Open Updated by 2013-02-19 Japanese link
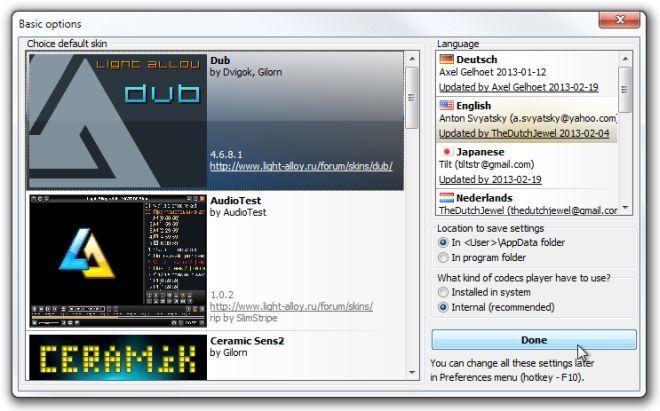This screenshot has width=660, height=411. 490,179
